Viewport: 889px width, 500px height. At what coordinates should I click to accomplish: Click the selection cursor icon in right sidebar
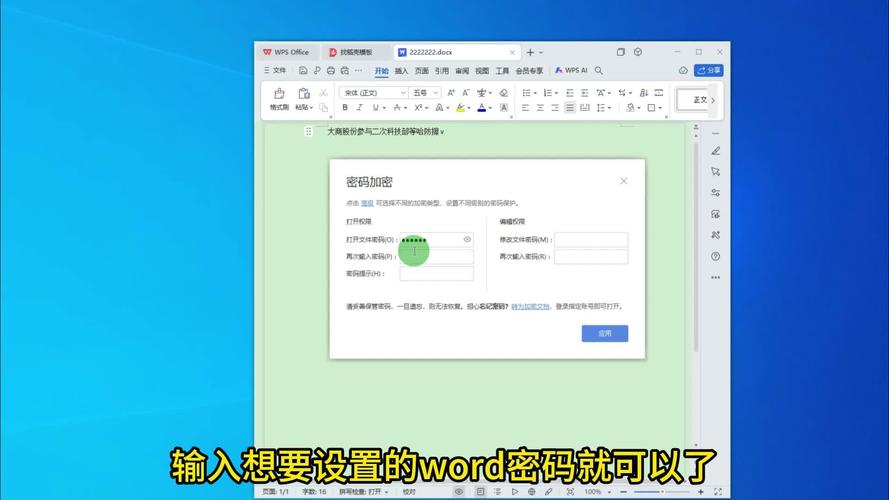(716, 172)
